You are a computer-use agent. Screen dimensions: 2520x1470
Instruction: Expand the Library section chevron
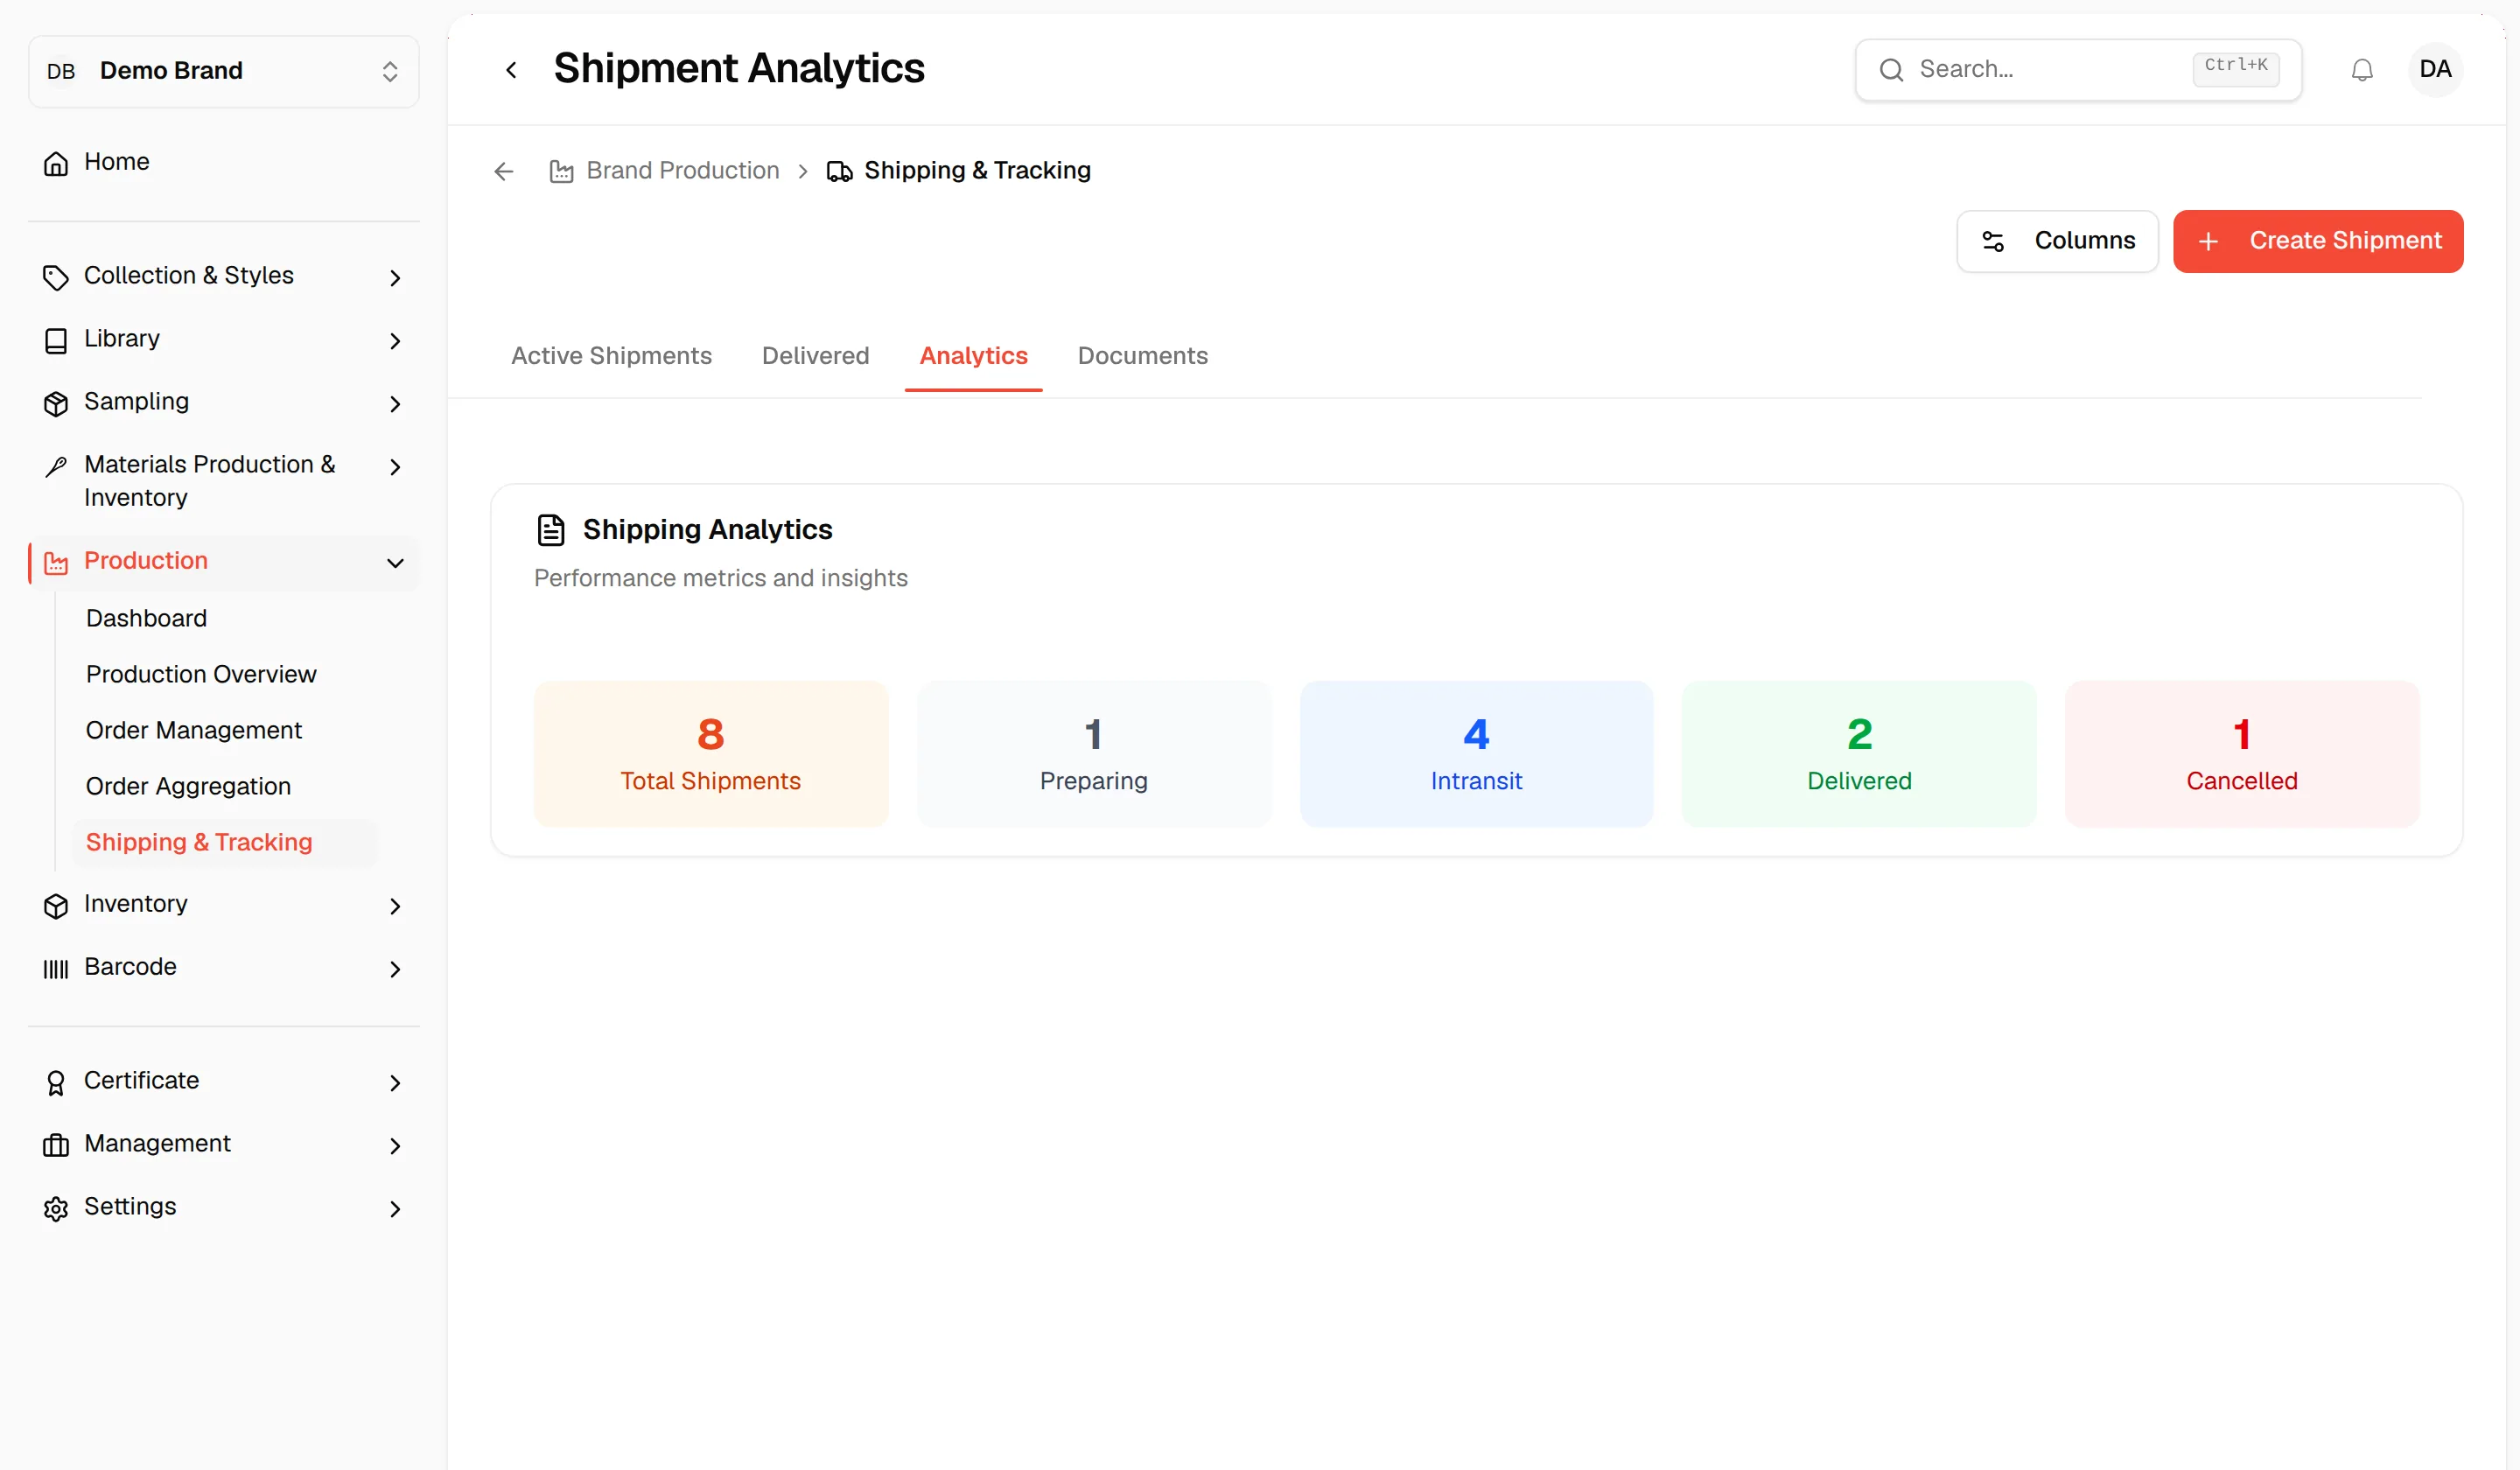(395, 341)
